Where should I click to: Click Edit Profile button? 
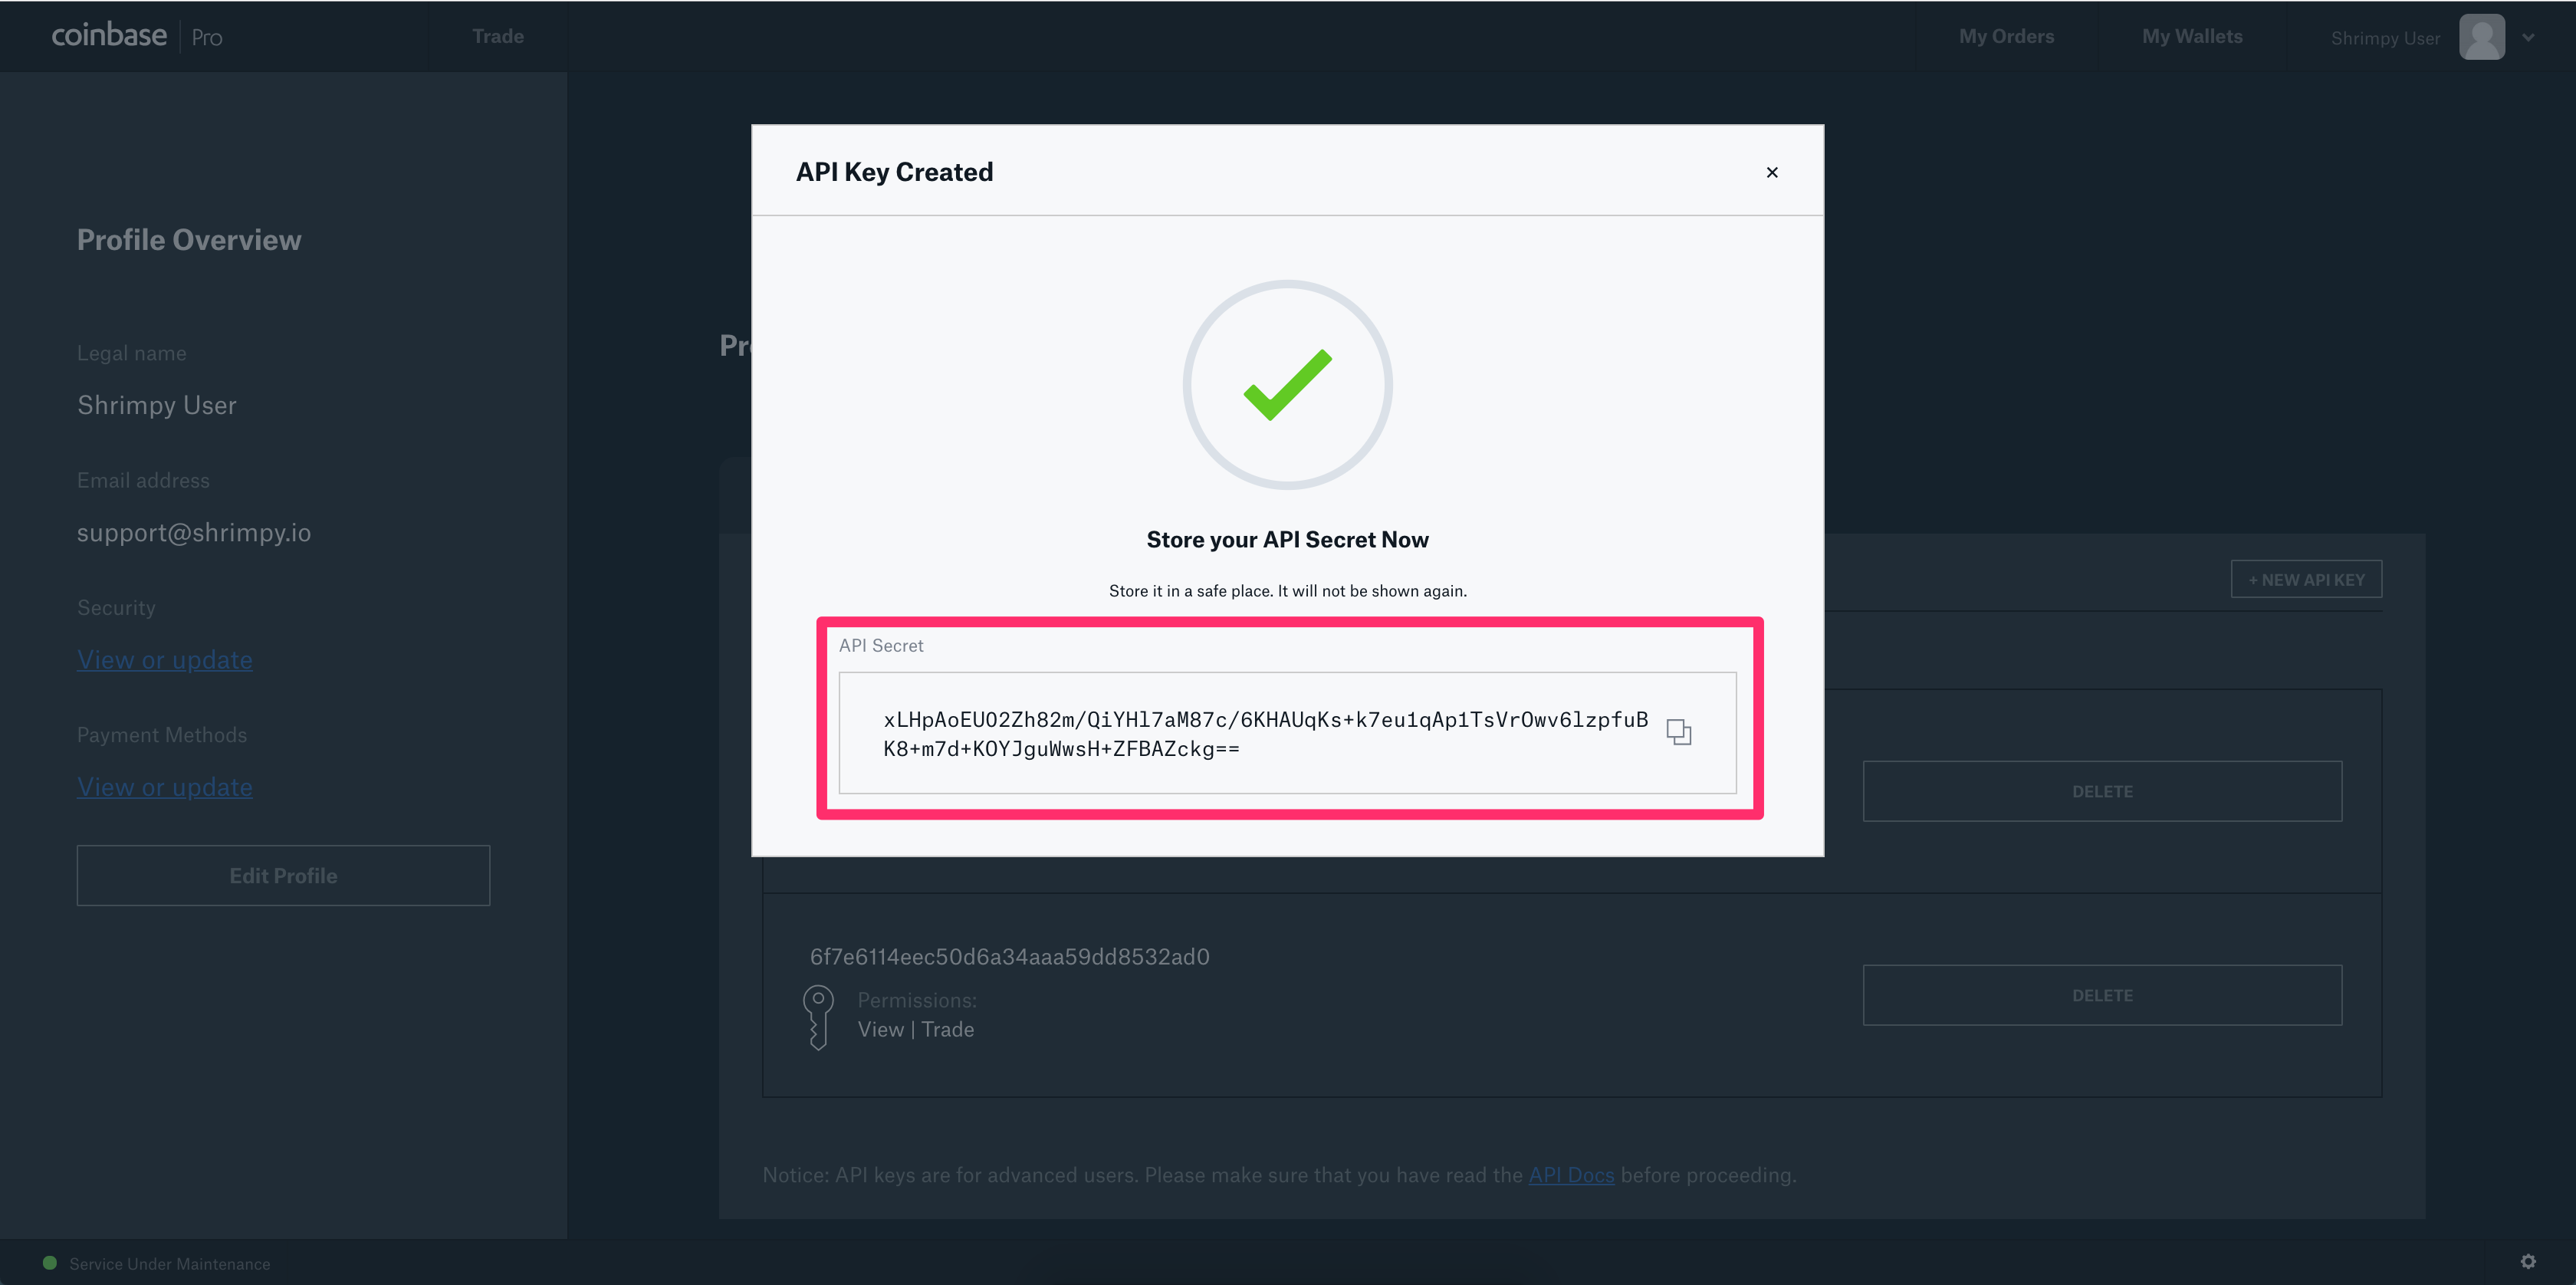coord(283,874)
